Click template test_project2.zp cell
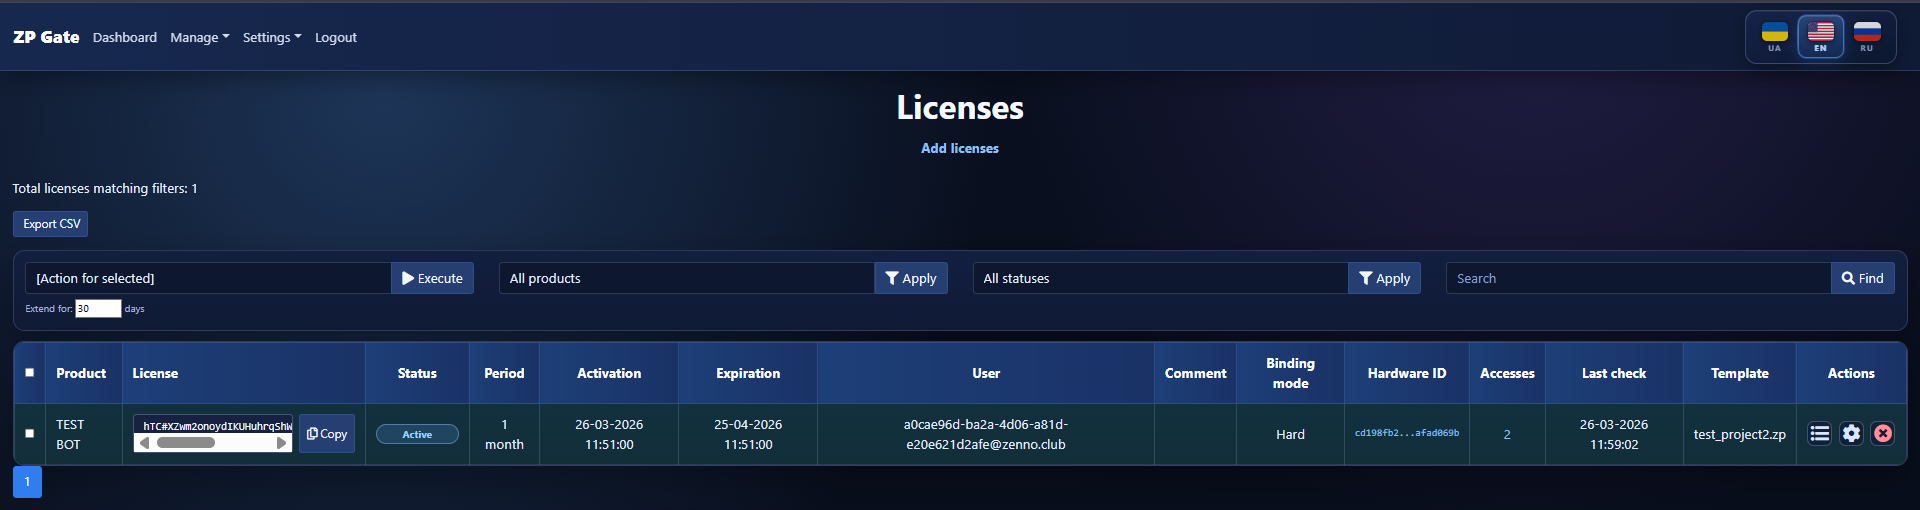Screen dimensions: 1920x510 (x=1739, y=434)
